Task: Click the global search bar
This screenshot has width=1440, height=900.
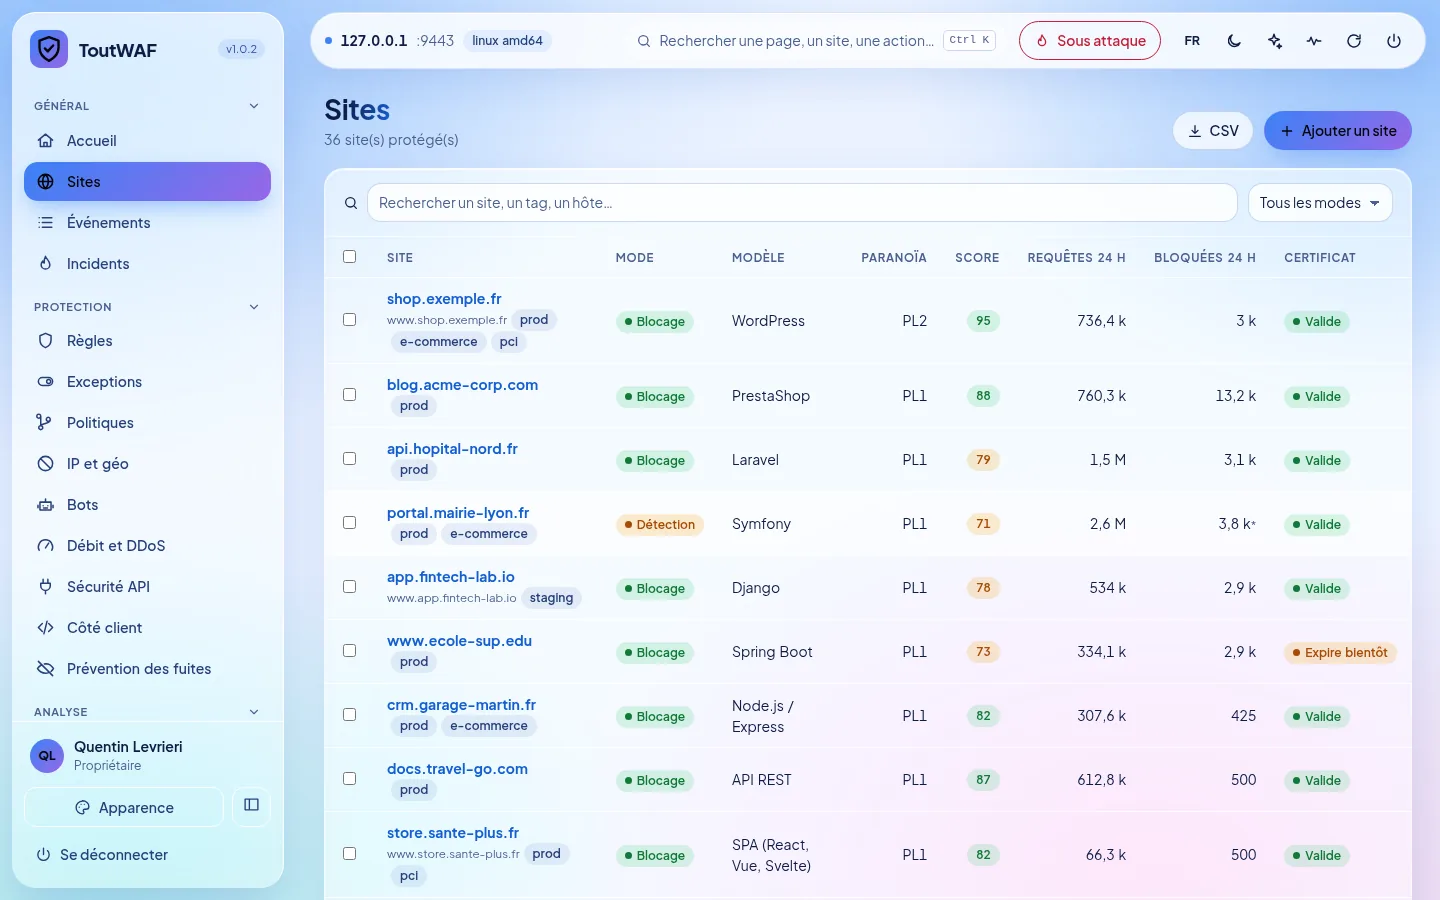Action: (815, 41)
